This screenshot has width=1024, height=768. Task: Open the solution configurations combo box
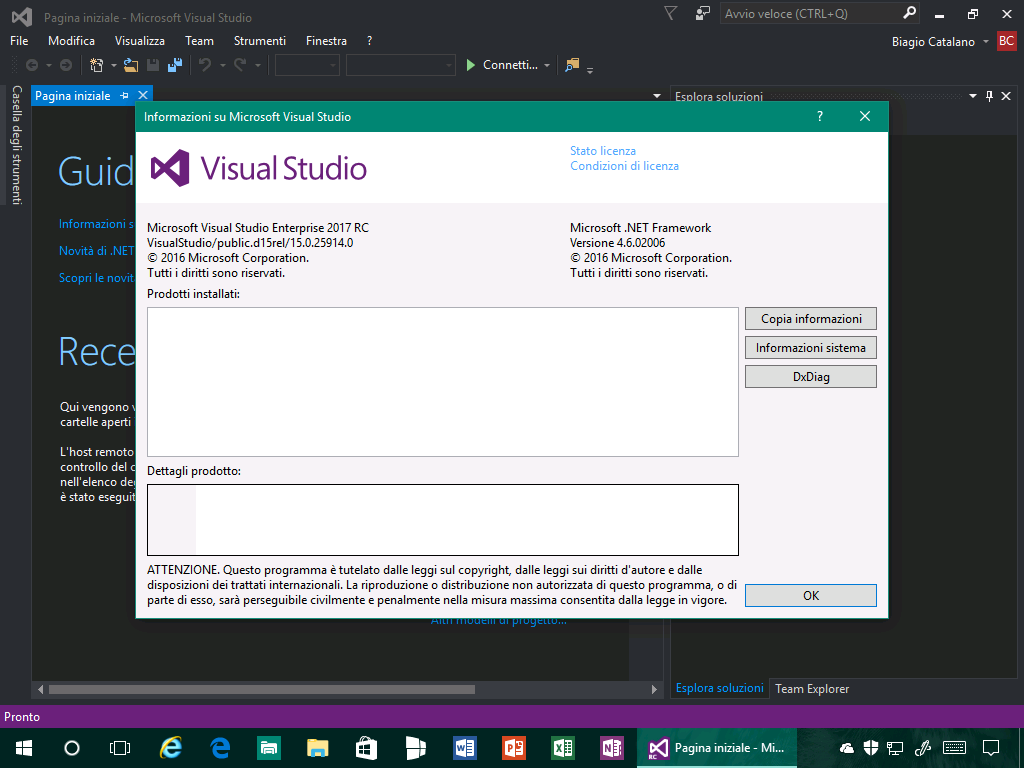coord(307,65)
